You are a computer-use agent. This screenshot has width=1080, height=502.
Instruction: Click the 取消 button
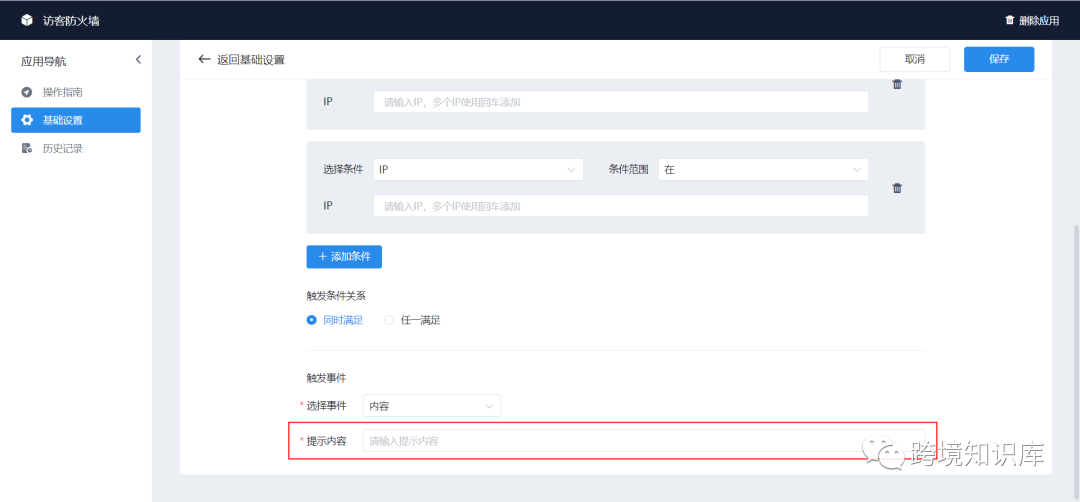(x=915, y=59)
